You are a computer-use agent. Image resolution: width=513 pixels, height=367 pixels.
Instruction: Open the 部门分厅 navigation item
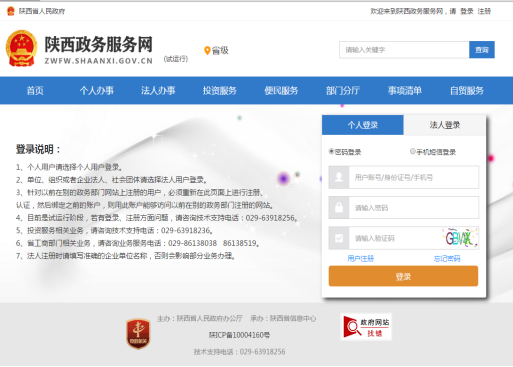point(343,91)
